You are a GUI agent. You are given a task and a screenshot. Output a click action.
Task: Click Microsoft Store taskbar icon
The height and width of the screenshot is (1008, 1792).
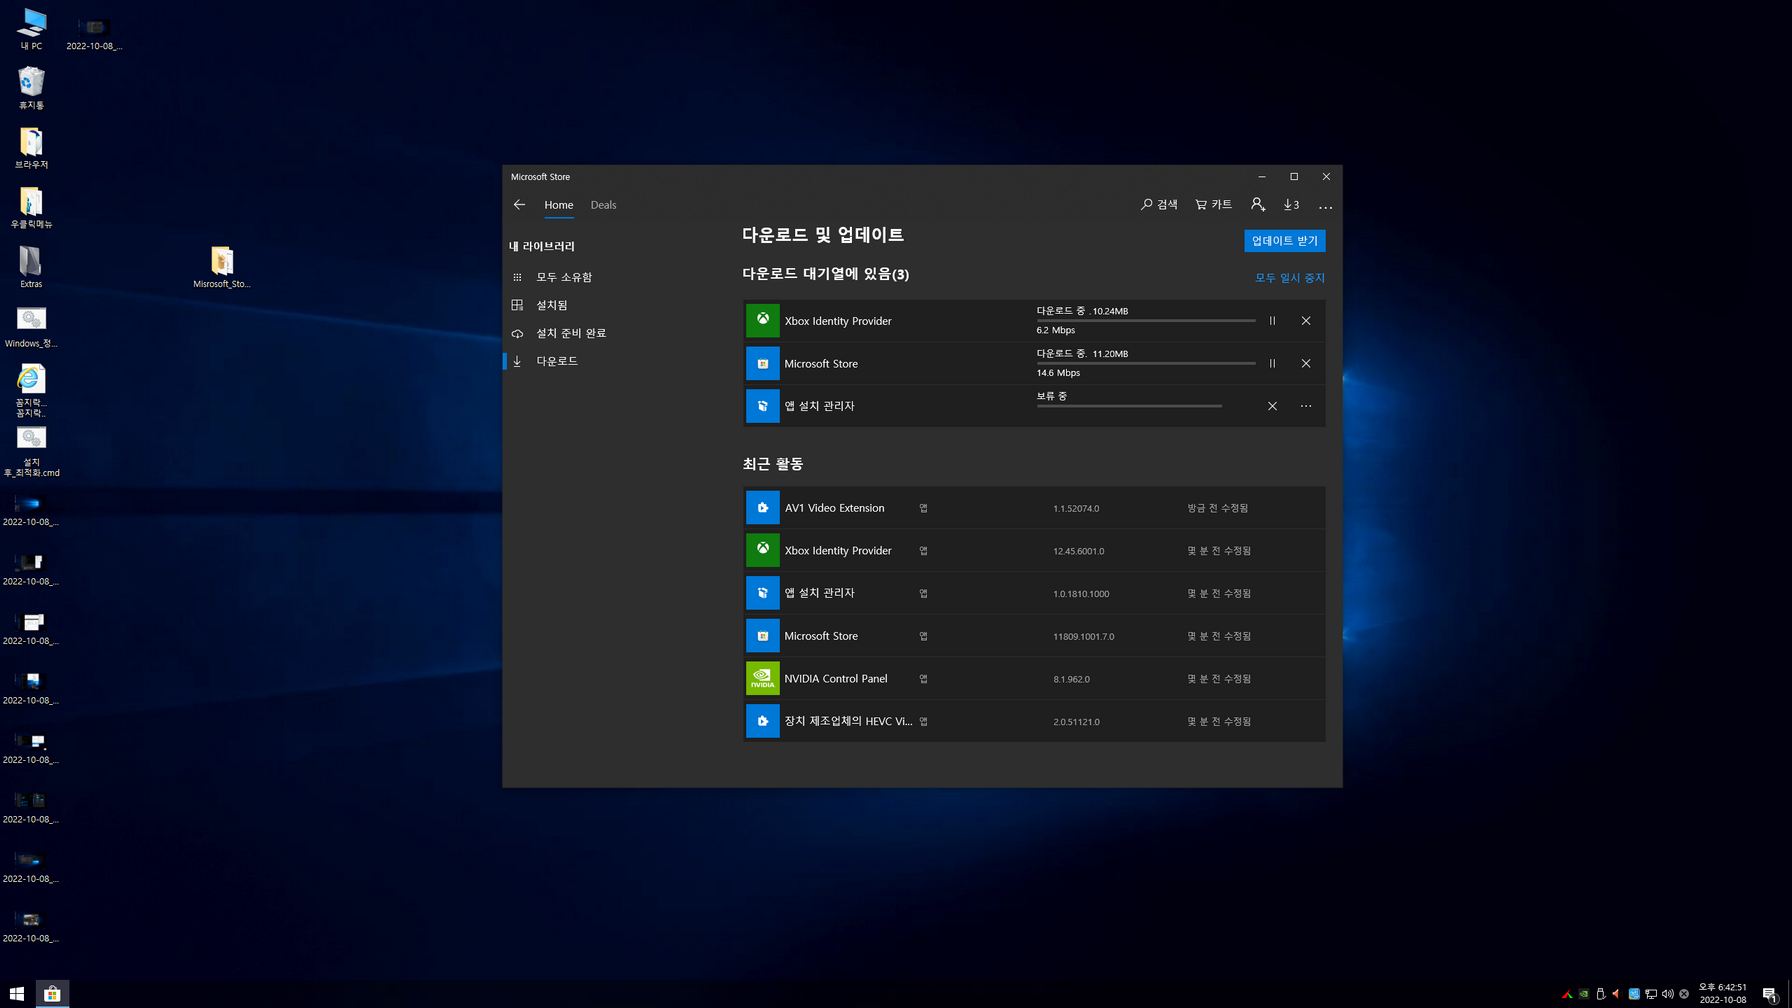coord(52,993)
